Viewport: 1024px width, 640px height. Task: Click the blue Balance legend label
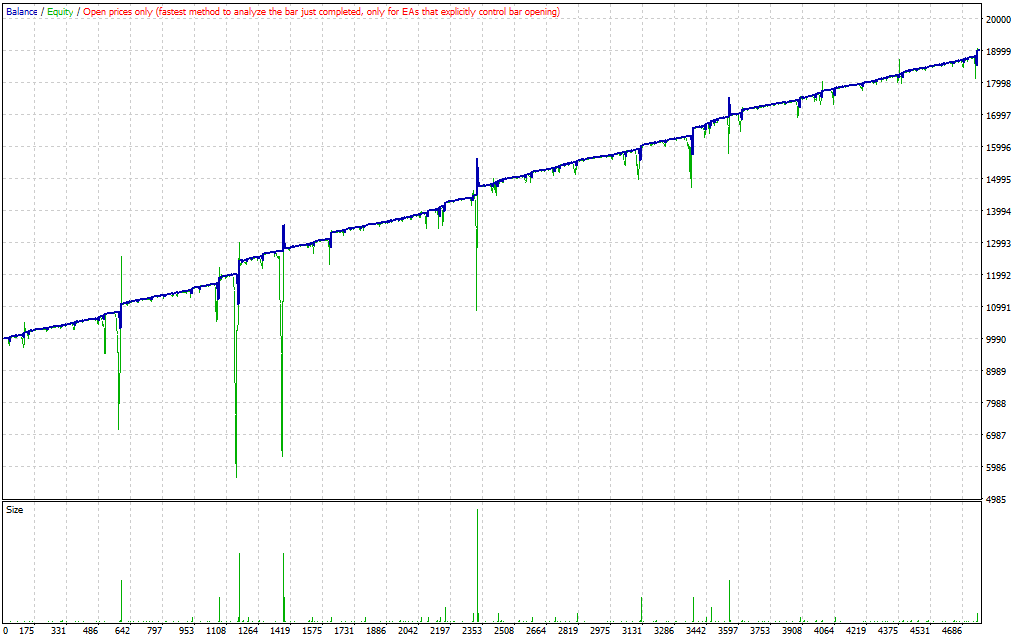(x=21, y=12)
